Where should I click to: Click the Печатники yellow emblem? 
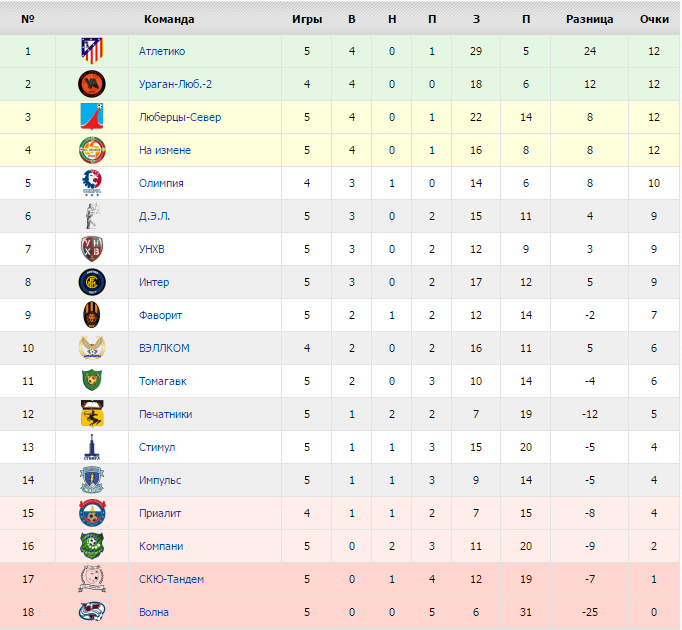pos(92,414)
